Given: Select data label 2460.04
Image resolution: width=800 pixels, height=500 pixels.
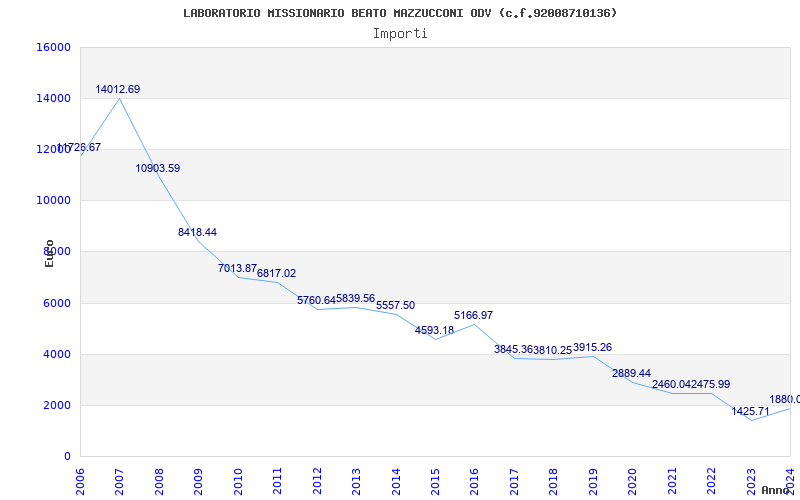Looking at the screenshot, I should [671, 385].
